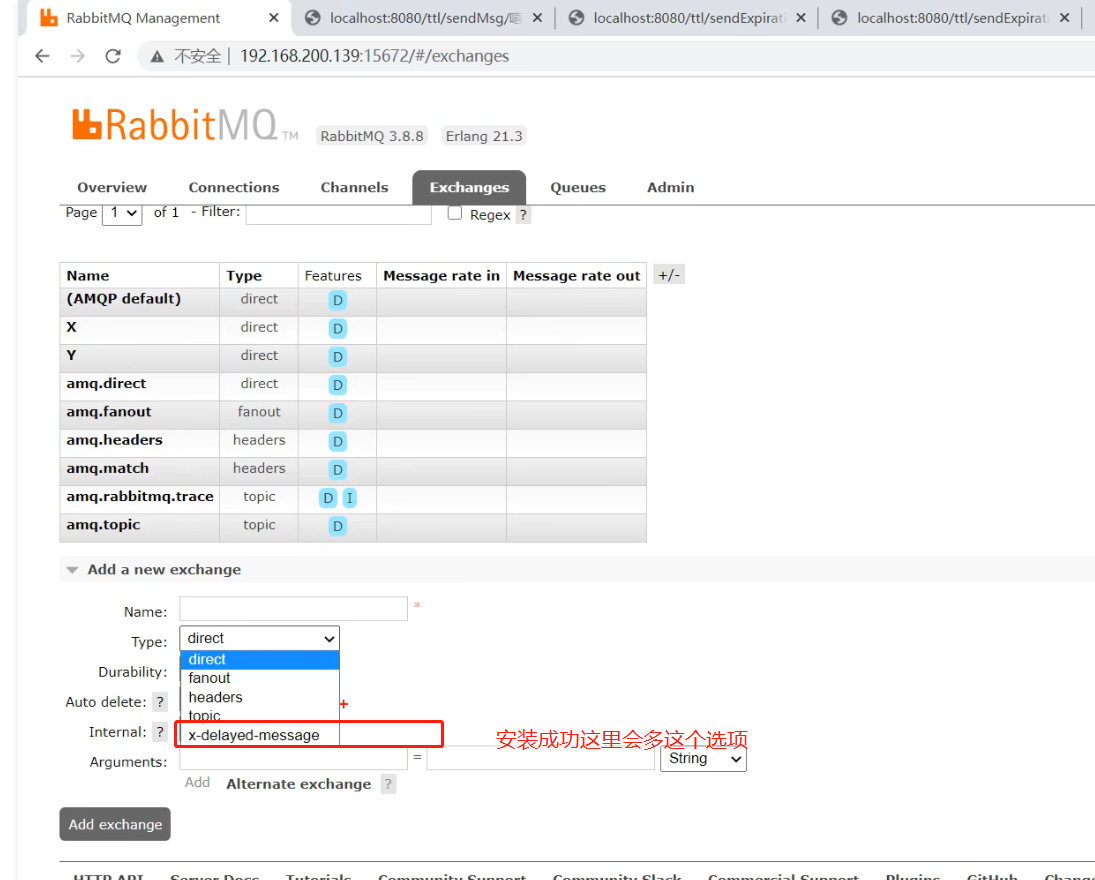Click the RabbitMQ 3.8.8 version label
Screen dimensions: 1095x880
pos(372,136)
